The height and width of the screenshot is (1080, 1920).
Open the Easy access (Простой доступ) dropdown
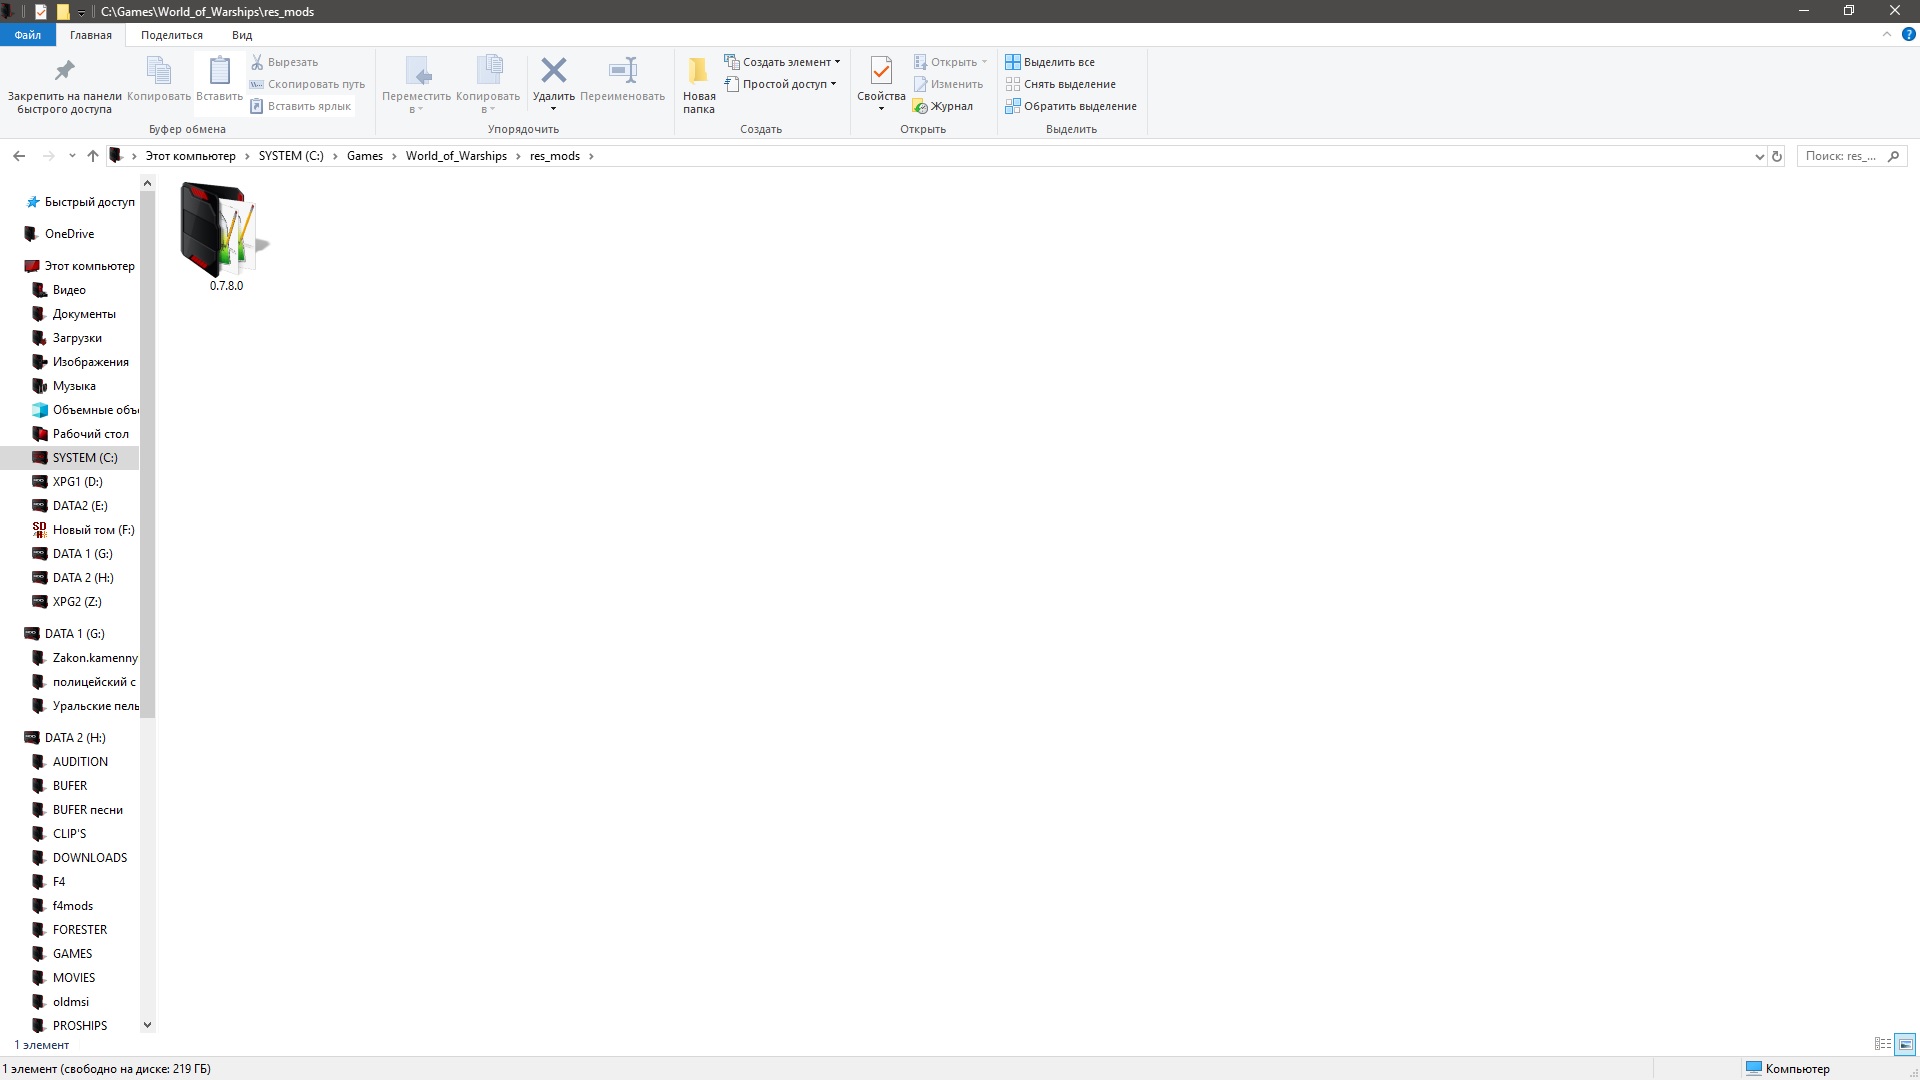(780, 84)
